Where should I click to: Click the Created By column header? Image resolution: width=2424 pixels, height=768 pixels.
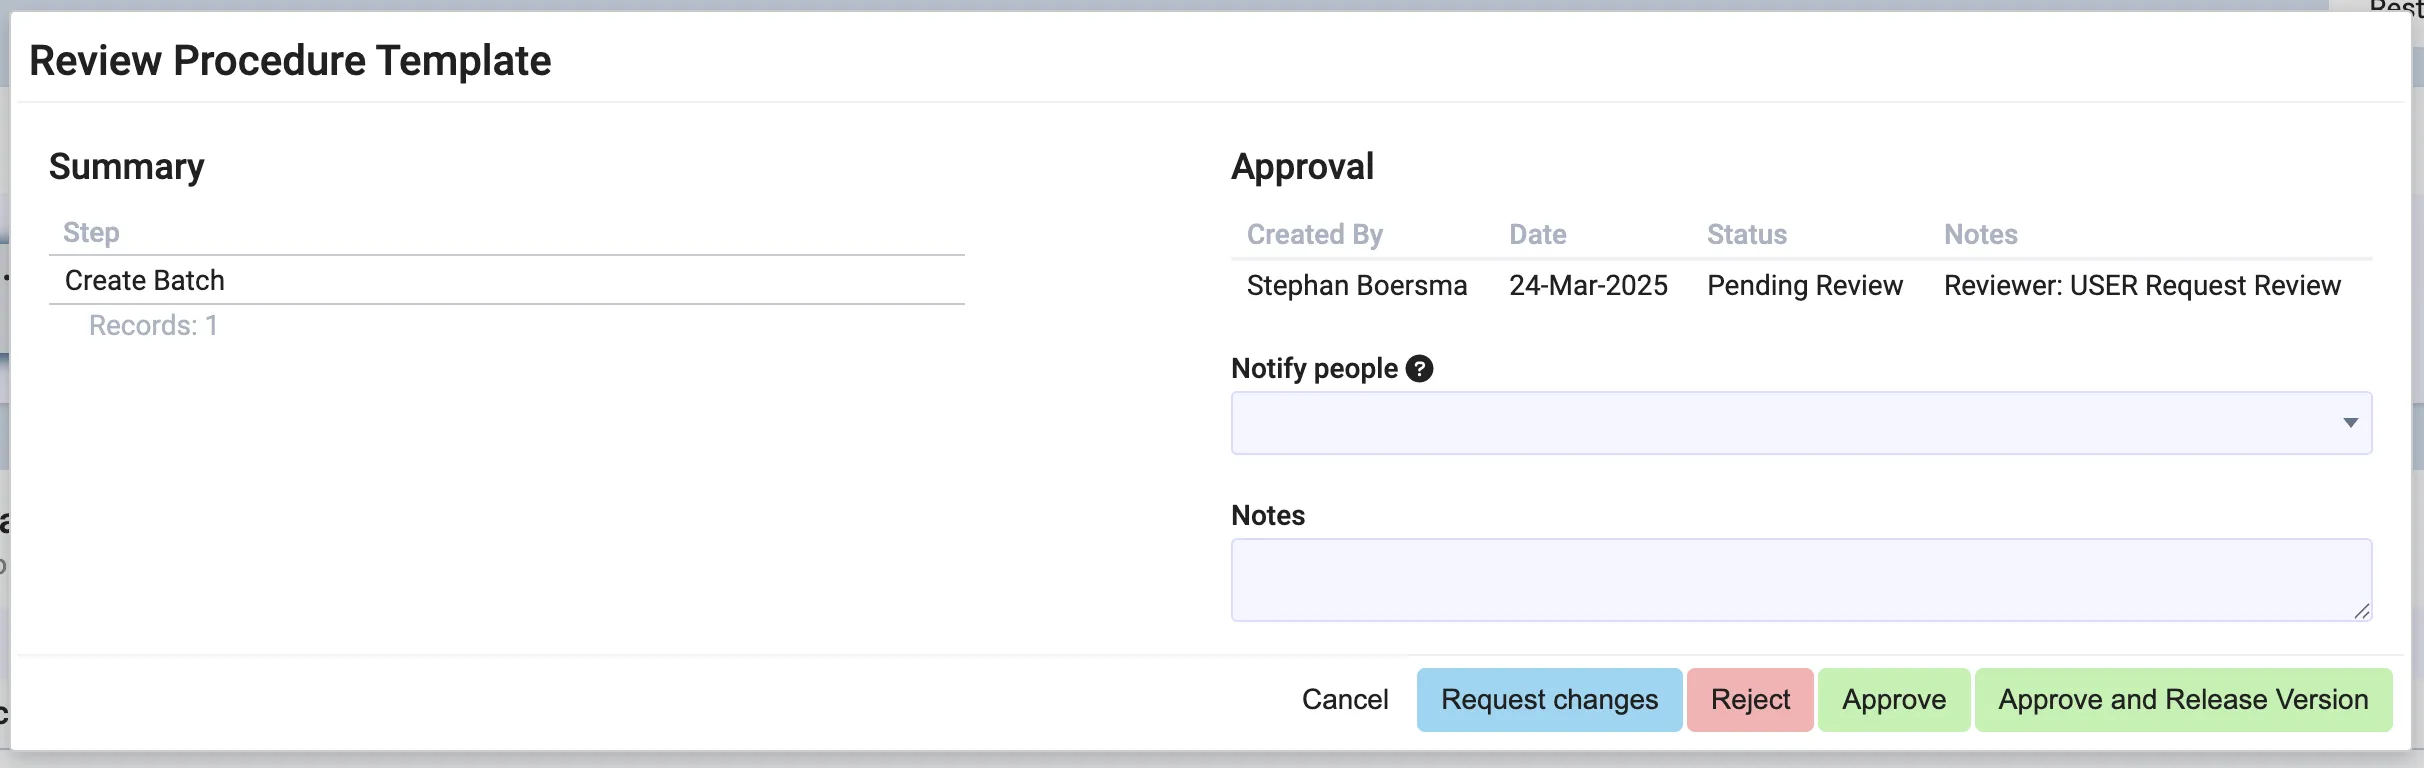click(1314, 235)
